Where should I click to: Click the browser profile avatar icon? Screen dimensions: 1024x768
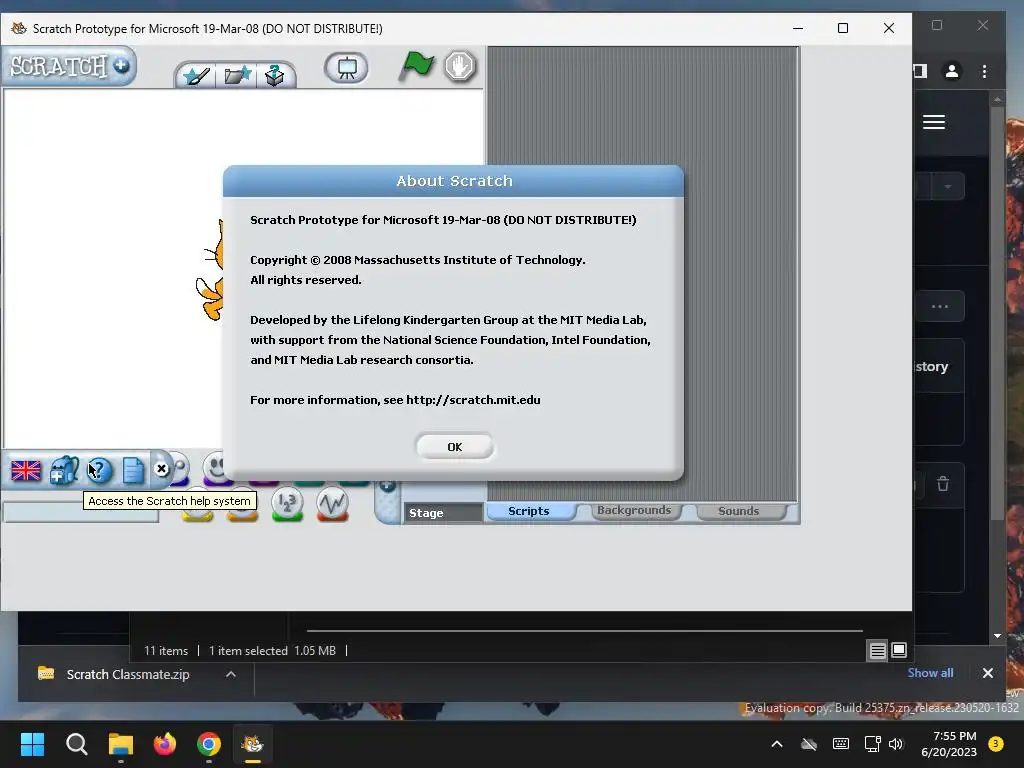point(952,71)
